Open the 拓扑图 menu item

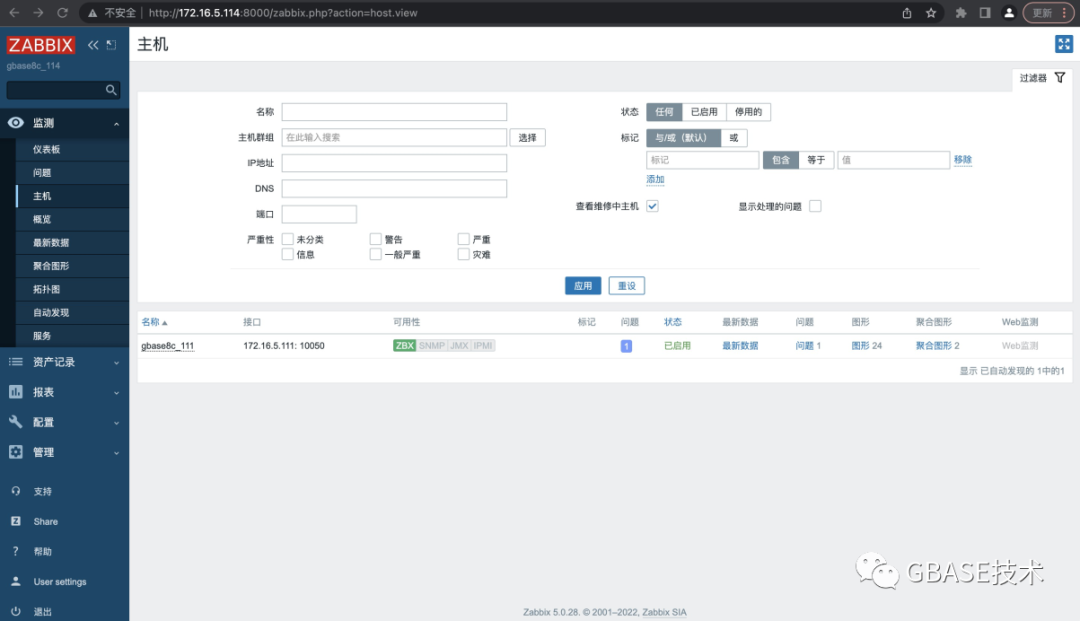(72, 289)
